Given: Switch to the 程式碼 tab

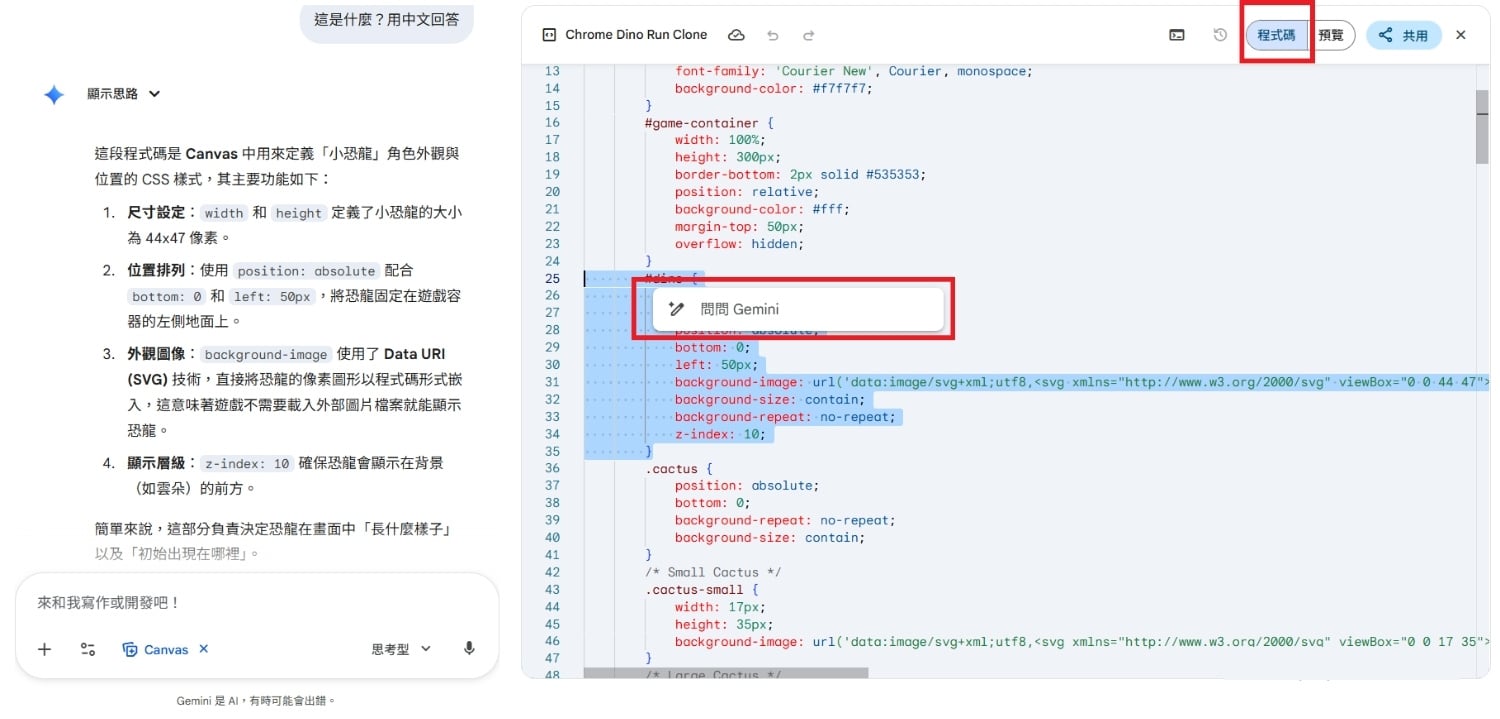Looking at the screenshot, I should (x=1276, y=35).
